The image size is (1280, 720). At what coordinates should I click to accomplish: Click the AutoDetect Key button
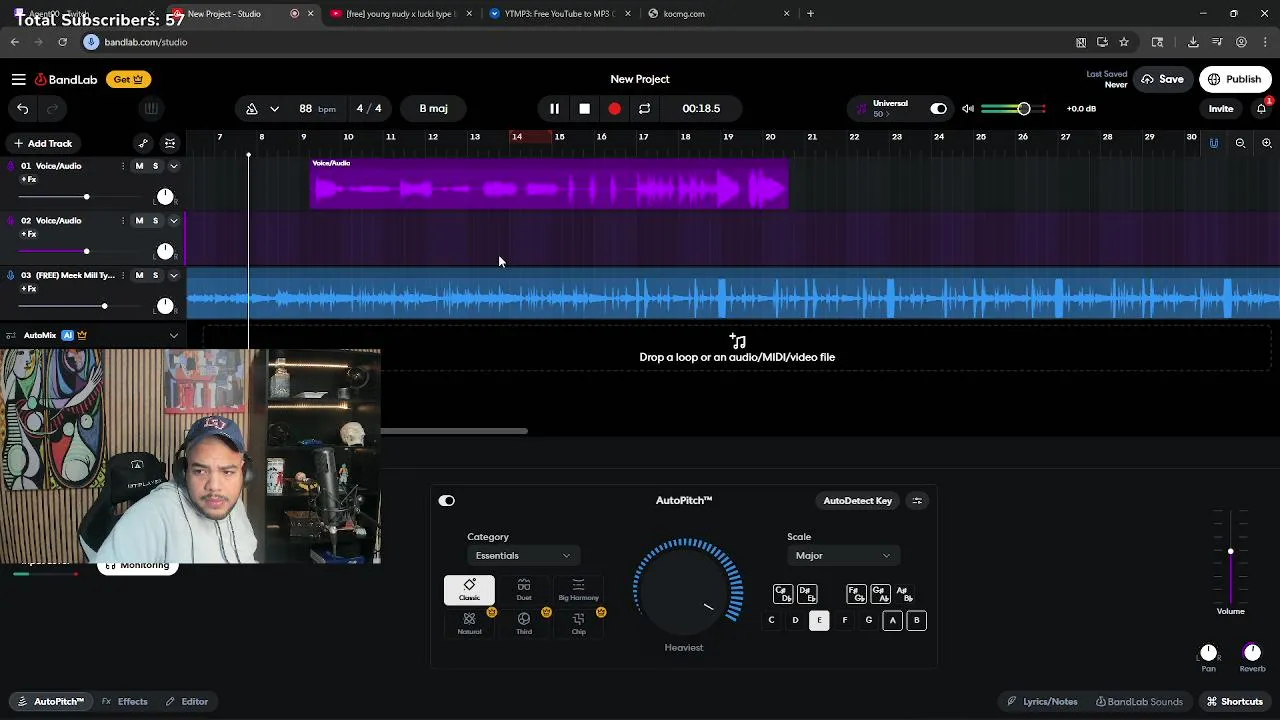click(857, 500)
